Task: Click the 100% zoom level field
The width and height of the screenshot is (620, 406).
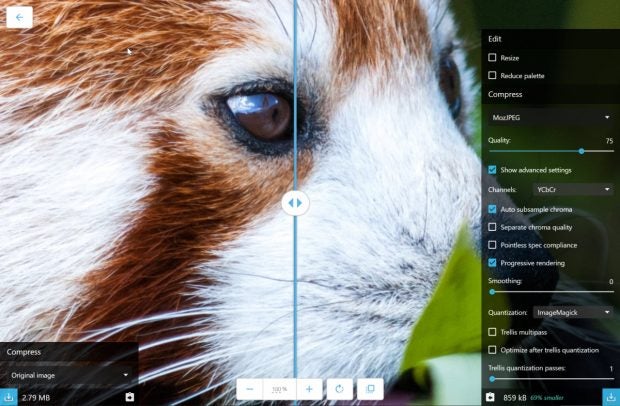Action: pyautogui.click(x=280, y=388)
